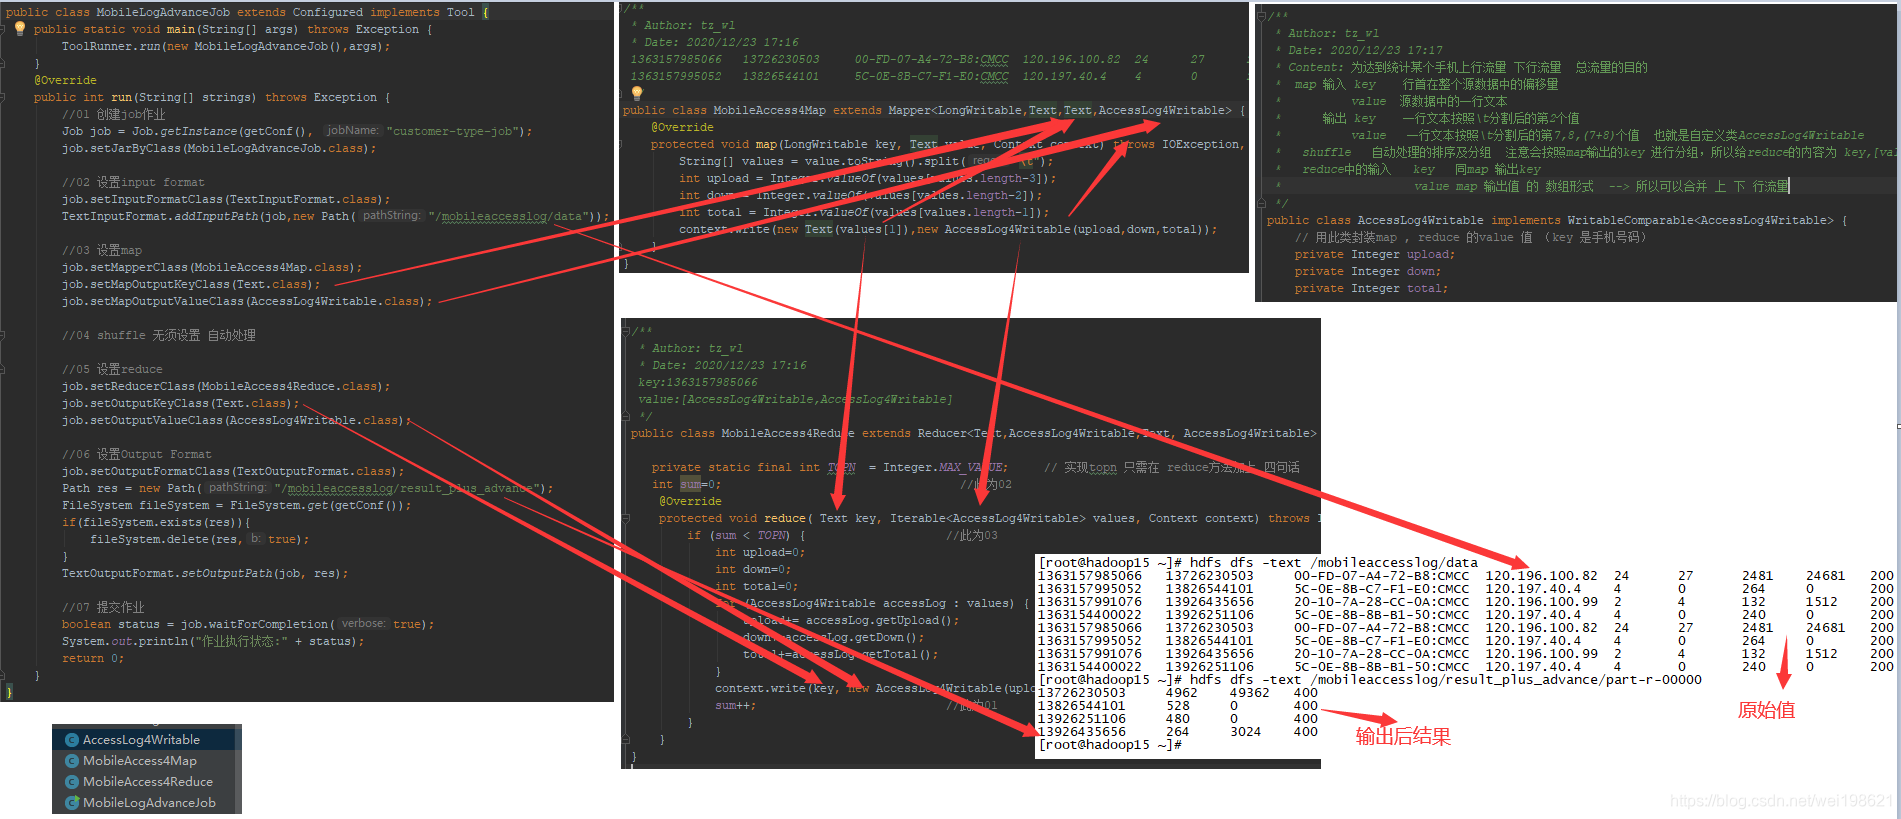Click the output row starting with 13826544101

(x=1178, y=706)
